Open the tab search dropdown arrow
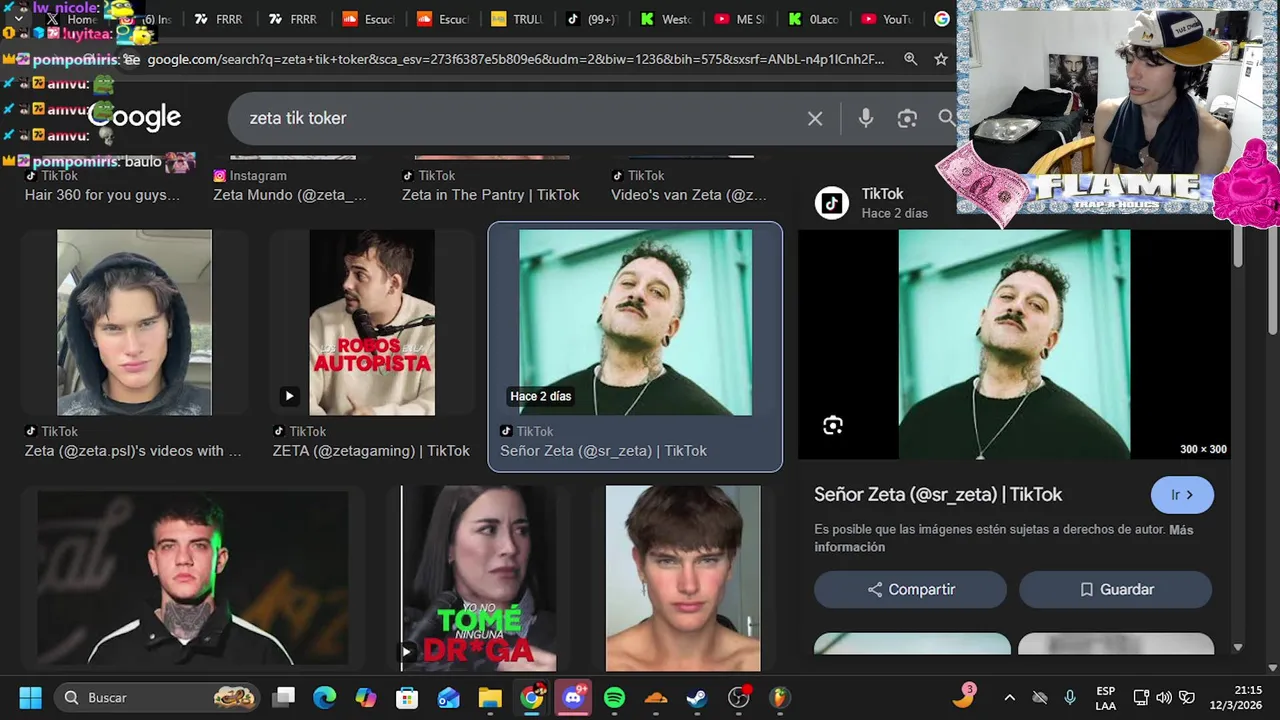This screenshot has height=720, width=1280. click(18, 19)
